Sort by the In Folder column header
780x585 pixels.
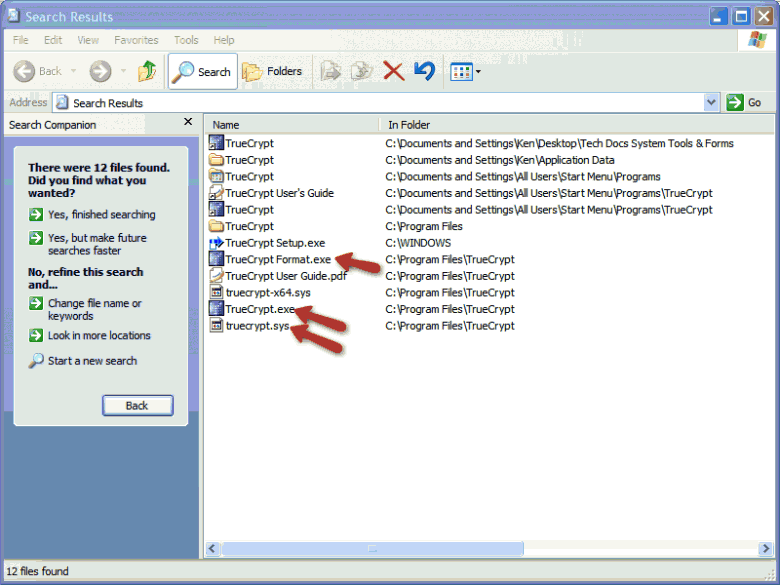click(x=577, y=125)
